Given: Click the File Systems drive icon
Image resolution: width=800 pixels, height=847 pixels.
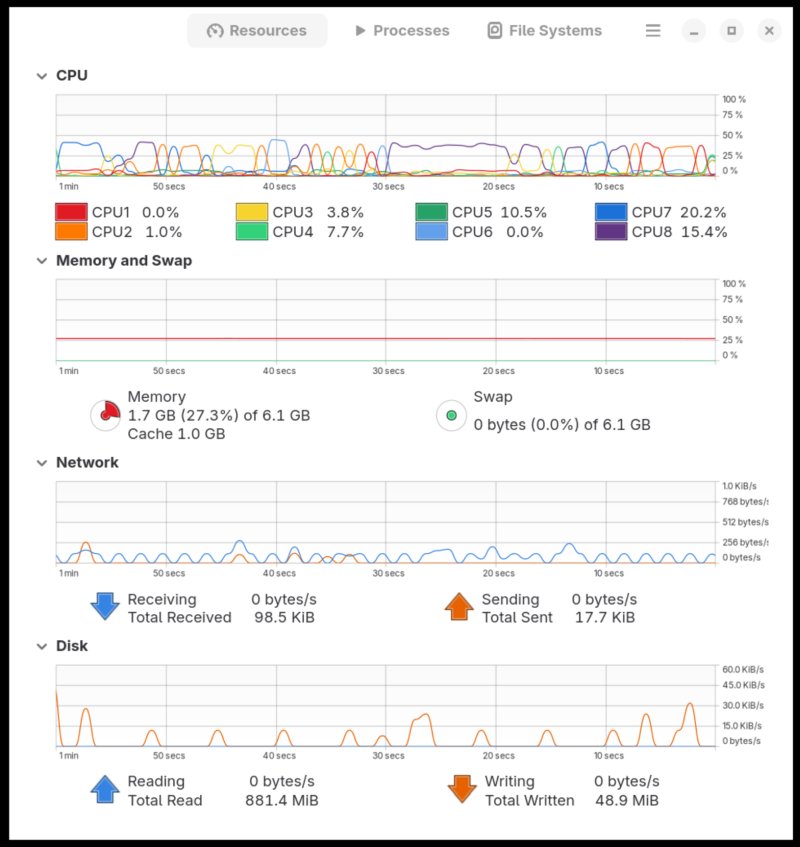Looking at the screenshot, I should [x=494, y=30].
